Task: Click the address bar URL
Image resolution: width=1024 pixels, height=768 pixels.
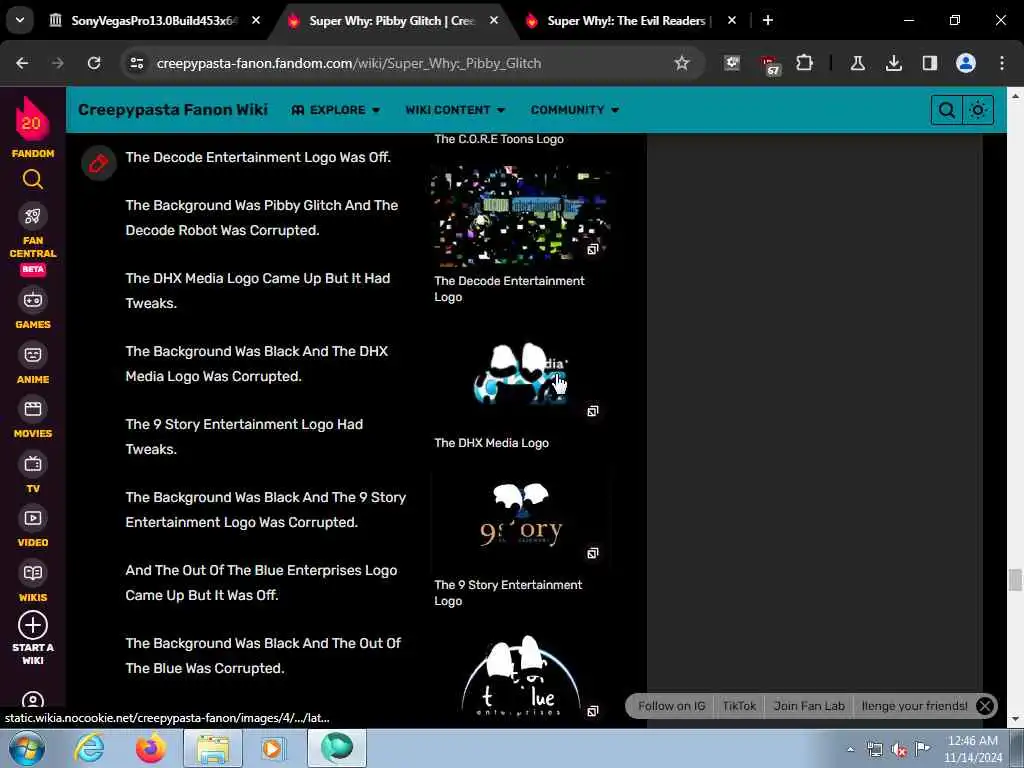Action: click(349, 63)
